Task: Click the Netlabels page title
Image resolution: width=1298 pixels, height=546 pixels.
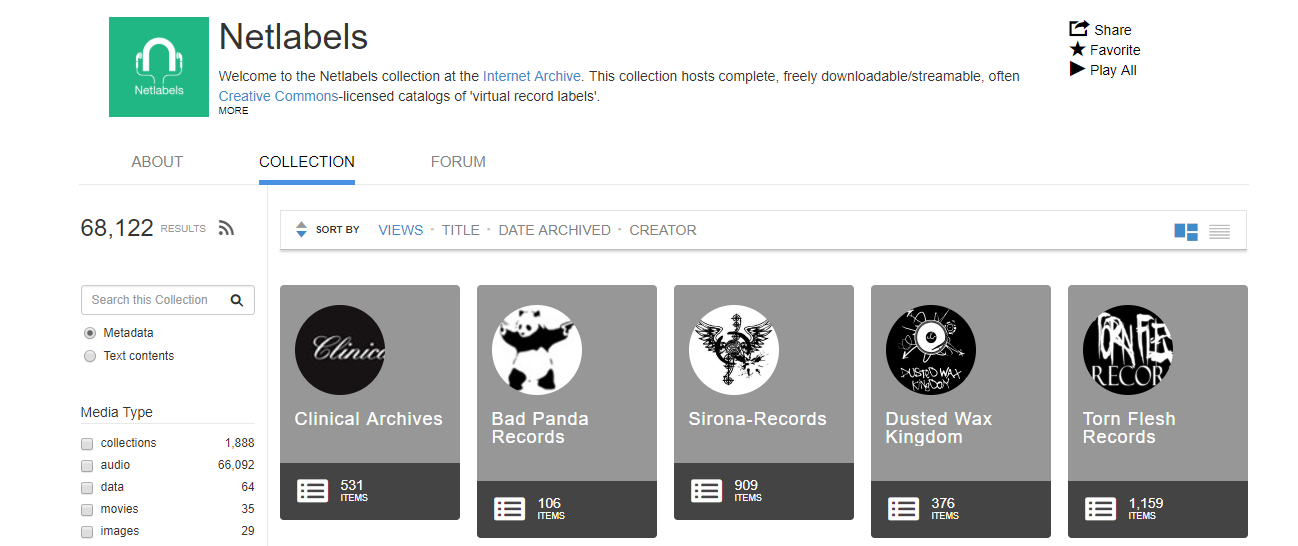Action: coord(294,38)
